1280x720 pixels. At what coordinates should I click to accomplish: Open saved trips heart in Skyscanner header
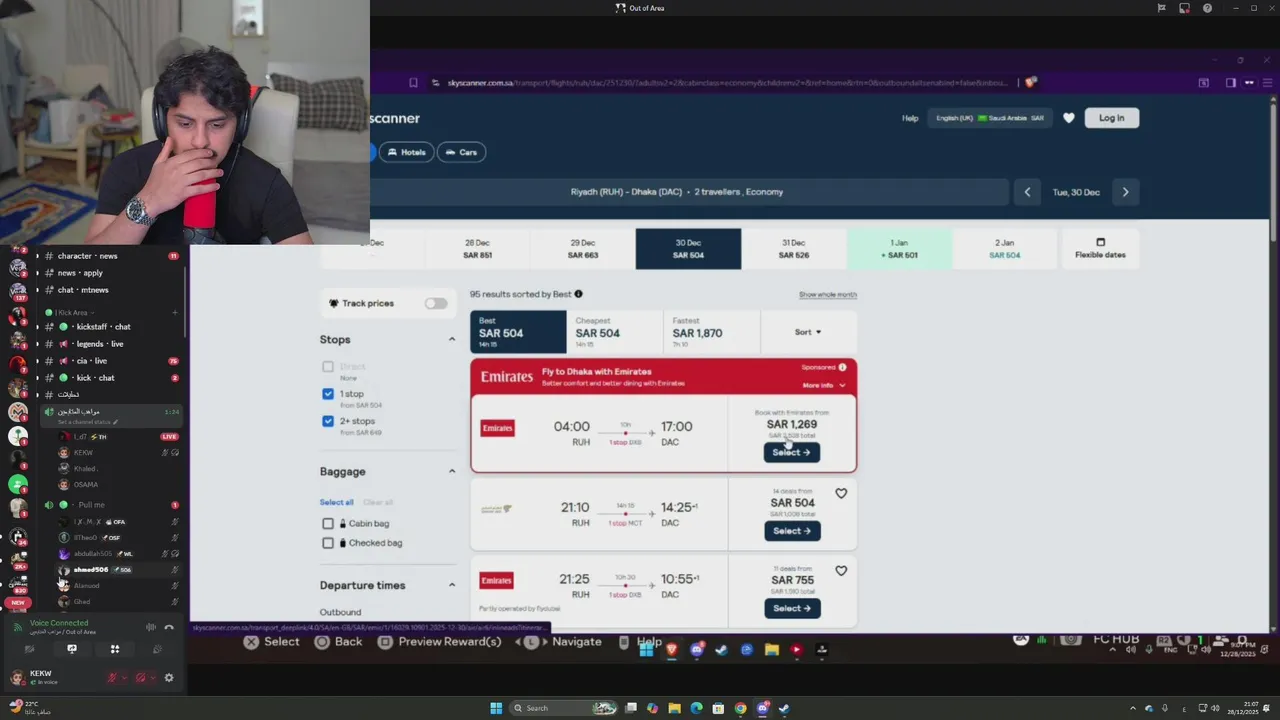point(1069,118)
